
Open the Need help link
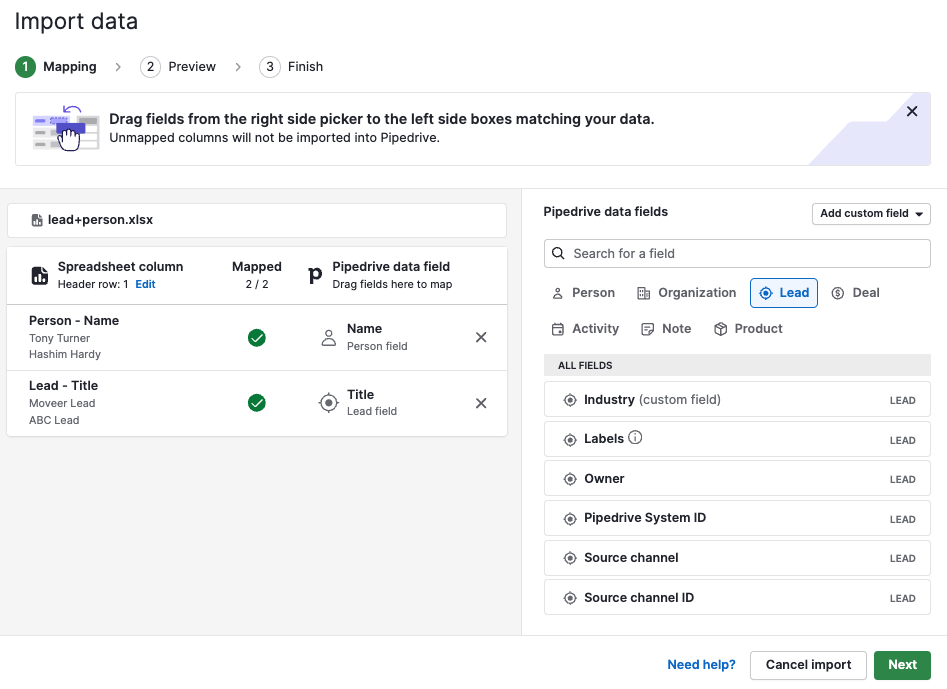pyautogui.click(x=701, y=665)
